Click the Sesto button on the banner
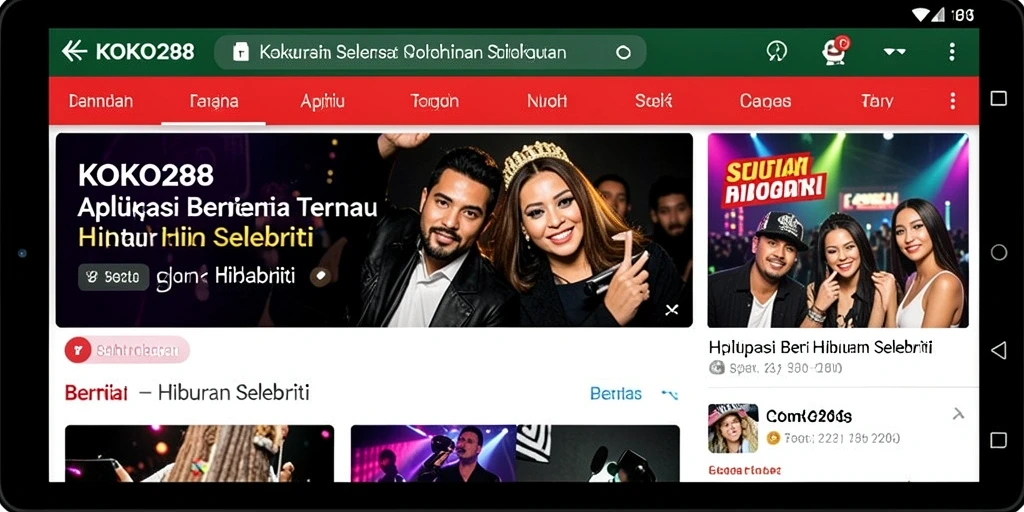The width and height of the screenshot is (1024, 512). point(114,277)
